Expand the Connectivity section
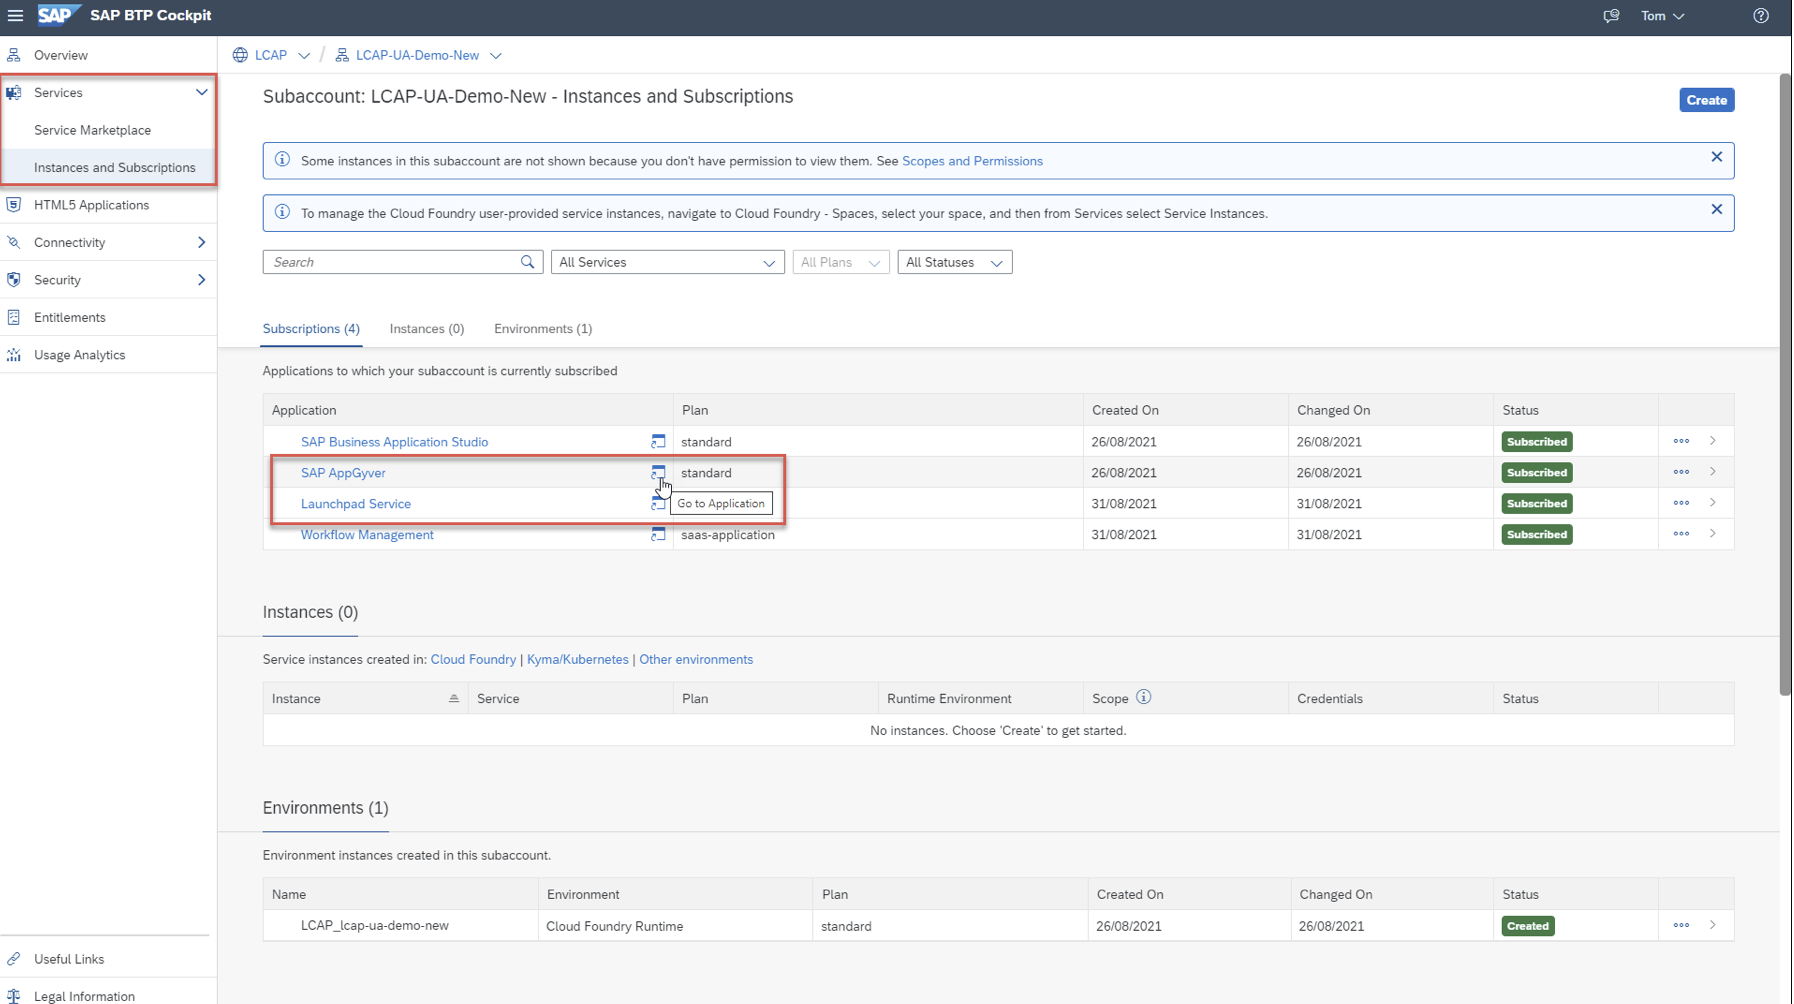This screenshot has width=1794, height=1004. [201, 242]
